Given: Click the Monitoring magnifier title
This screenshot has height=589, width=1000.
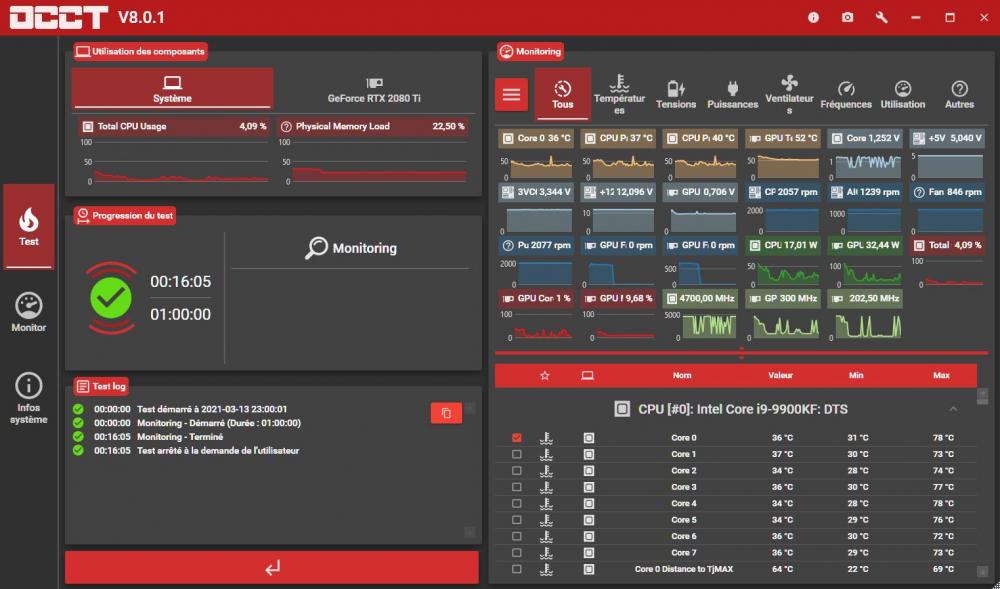Looking at the screenshot, I should (x=350, y=248).
